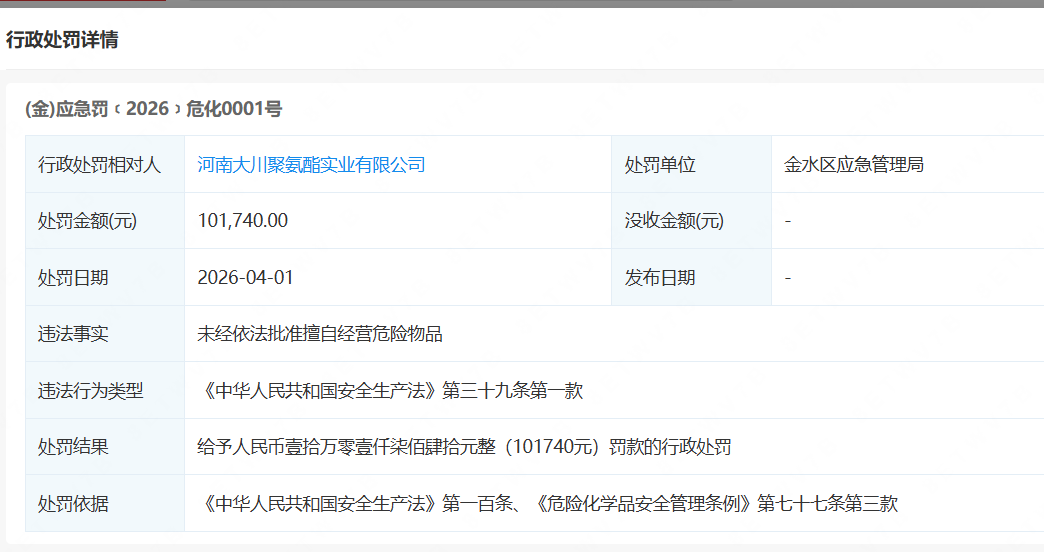Click the dash value beside 发布日期

[788, 278]
